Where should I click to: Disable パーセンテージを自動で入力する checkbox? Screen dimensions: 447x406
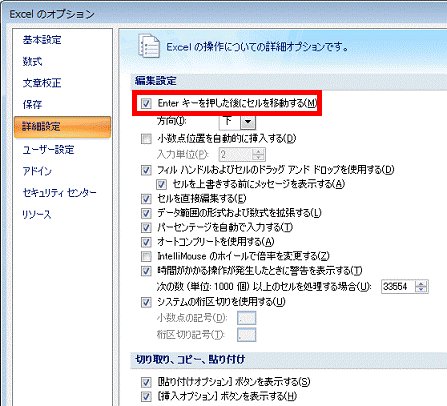click(x=146, y=228)
